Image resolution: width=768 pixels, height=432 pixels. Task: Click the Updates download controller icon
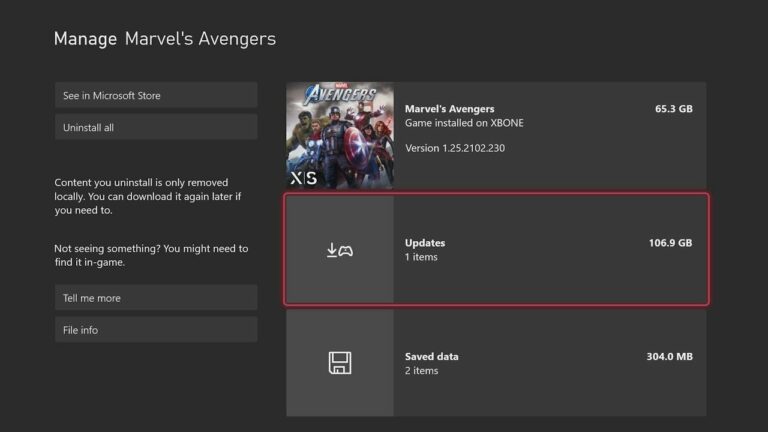[339, 250]
